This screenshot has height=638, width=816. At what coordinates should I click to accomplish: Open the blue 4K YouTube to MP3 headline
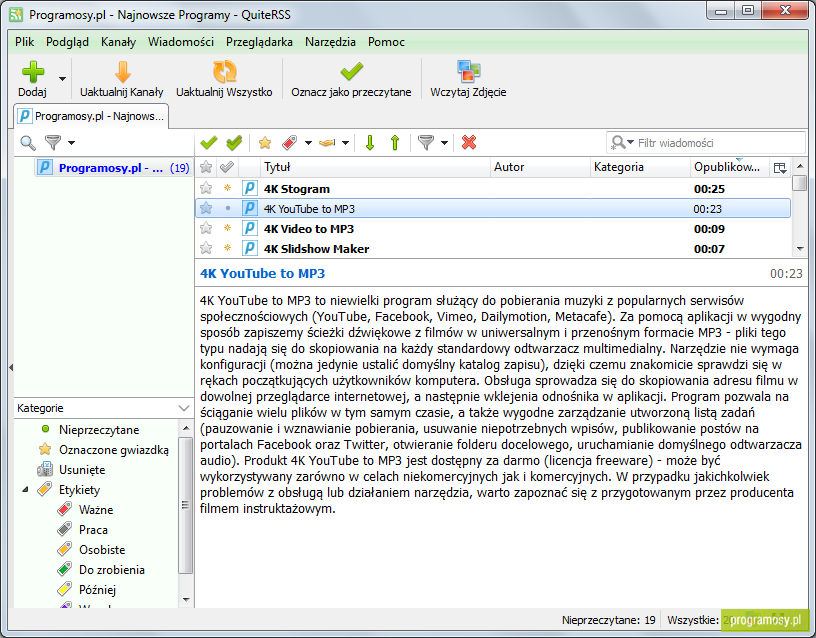pos(262,273)
